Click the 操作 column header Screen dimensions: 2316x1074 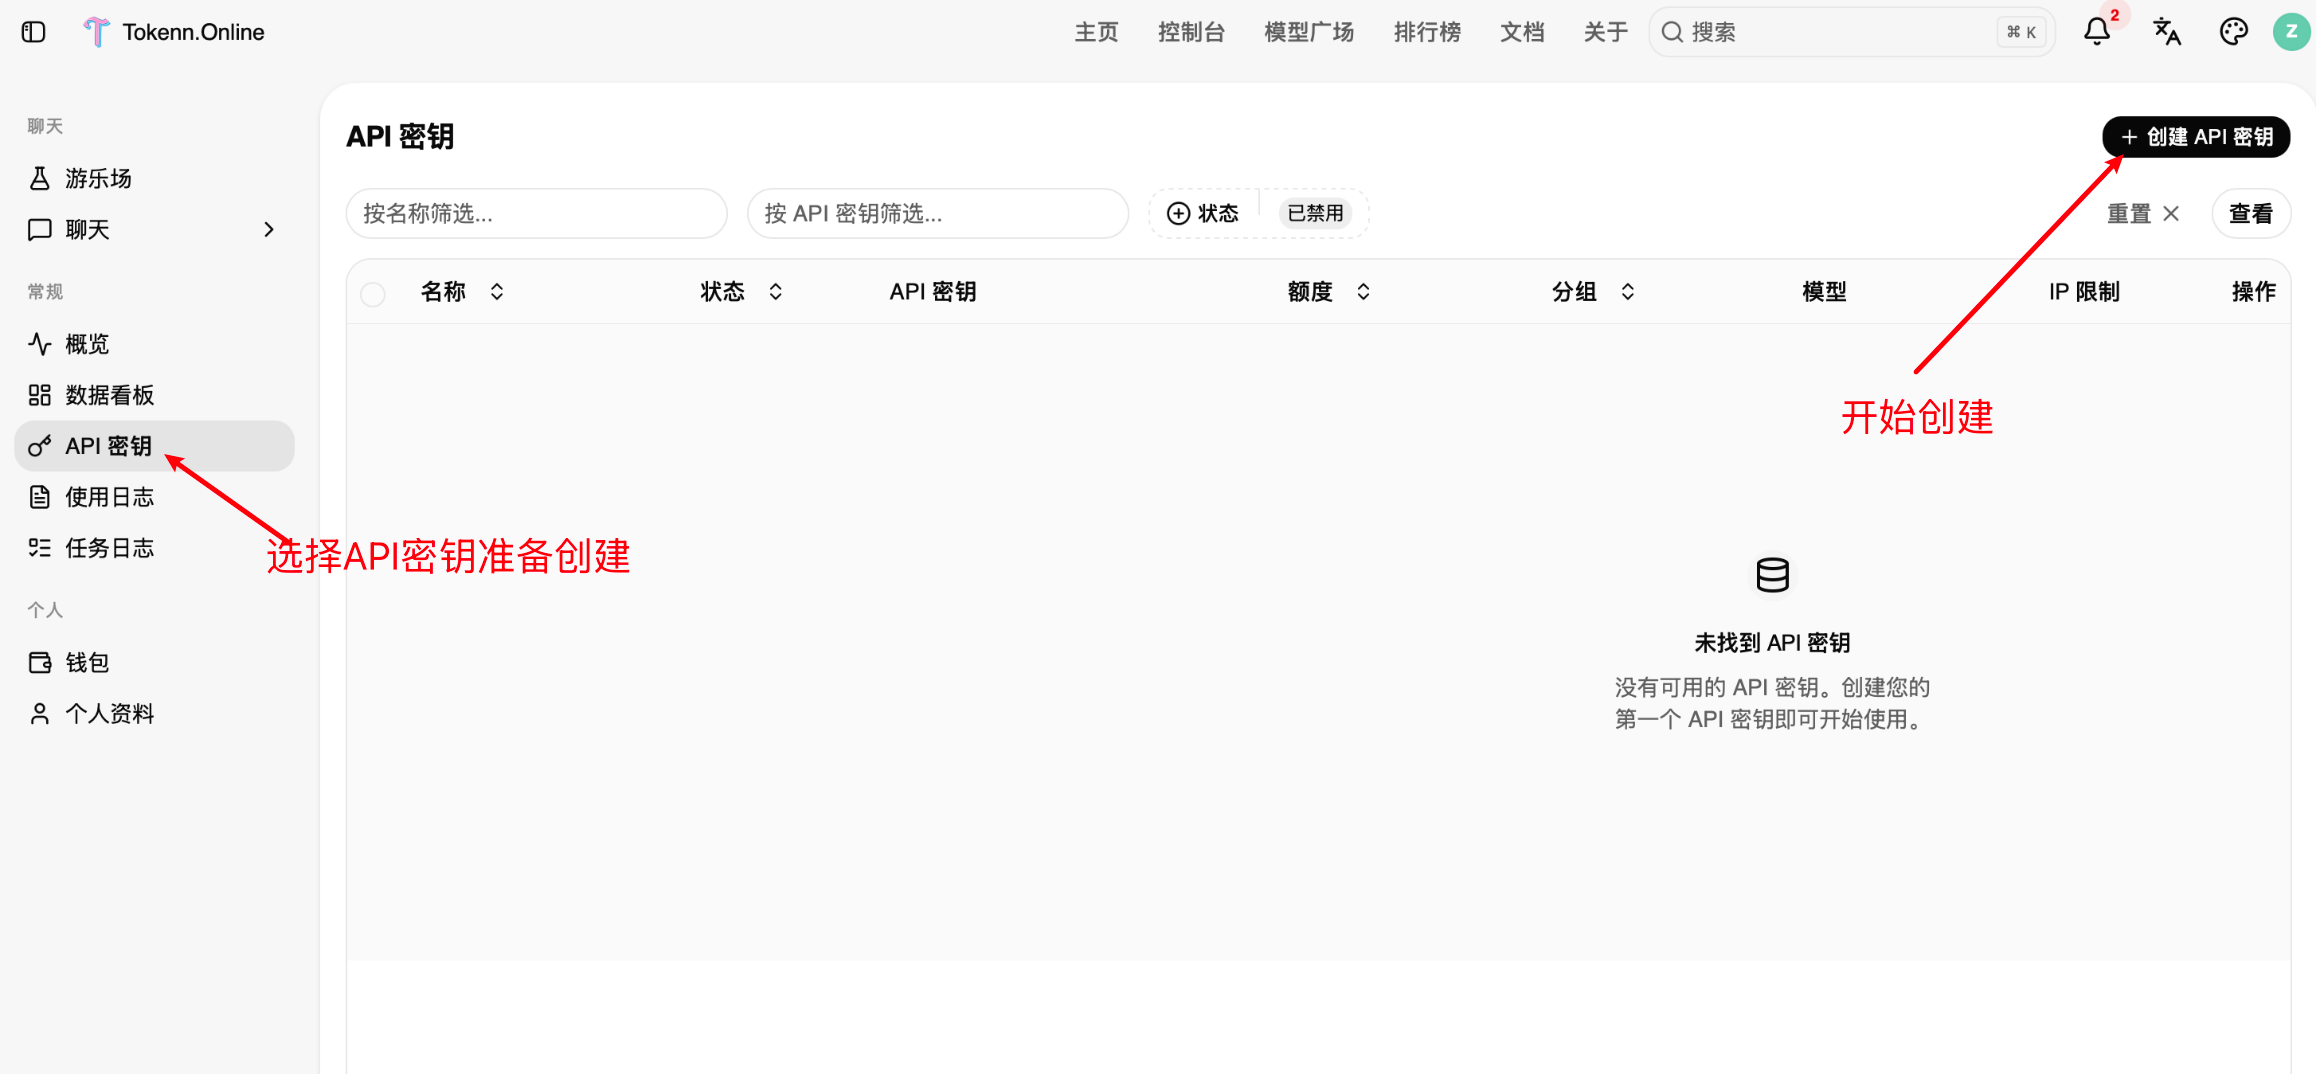click(2253, 291)
